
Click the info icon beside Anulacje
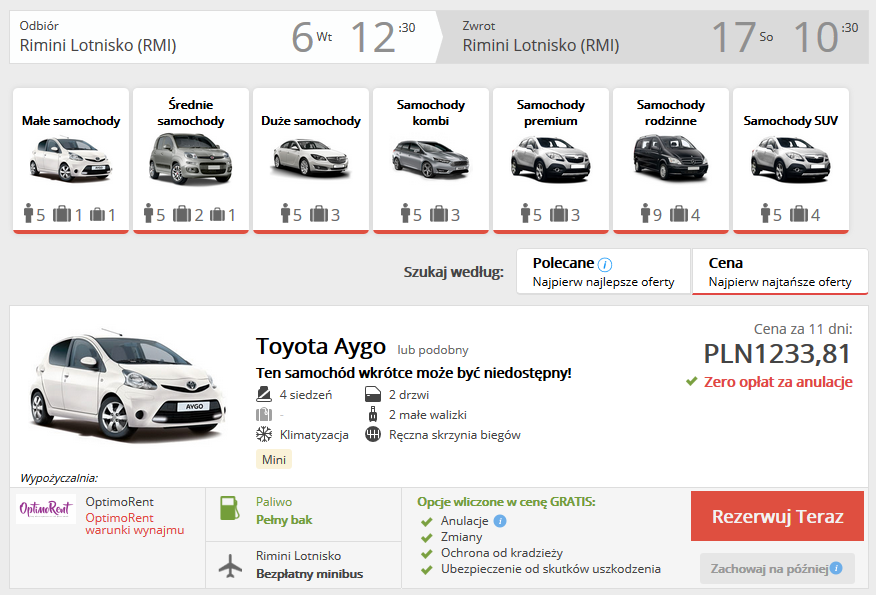[x=500, y=521]
